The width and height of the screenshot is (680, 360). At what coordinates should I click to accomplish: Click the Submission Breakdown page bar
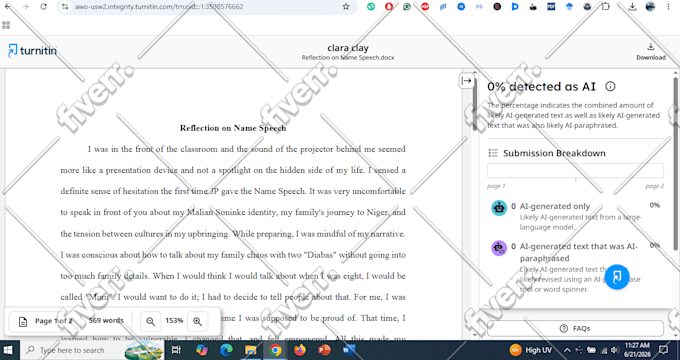click(575, 170)
